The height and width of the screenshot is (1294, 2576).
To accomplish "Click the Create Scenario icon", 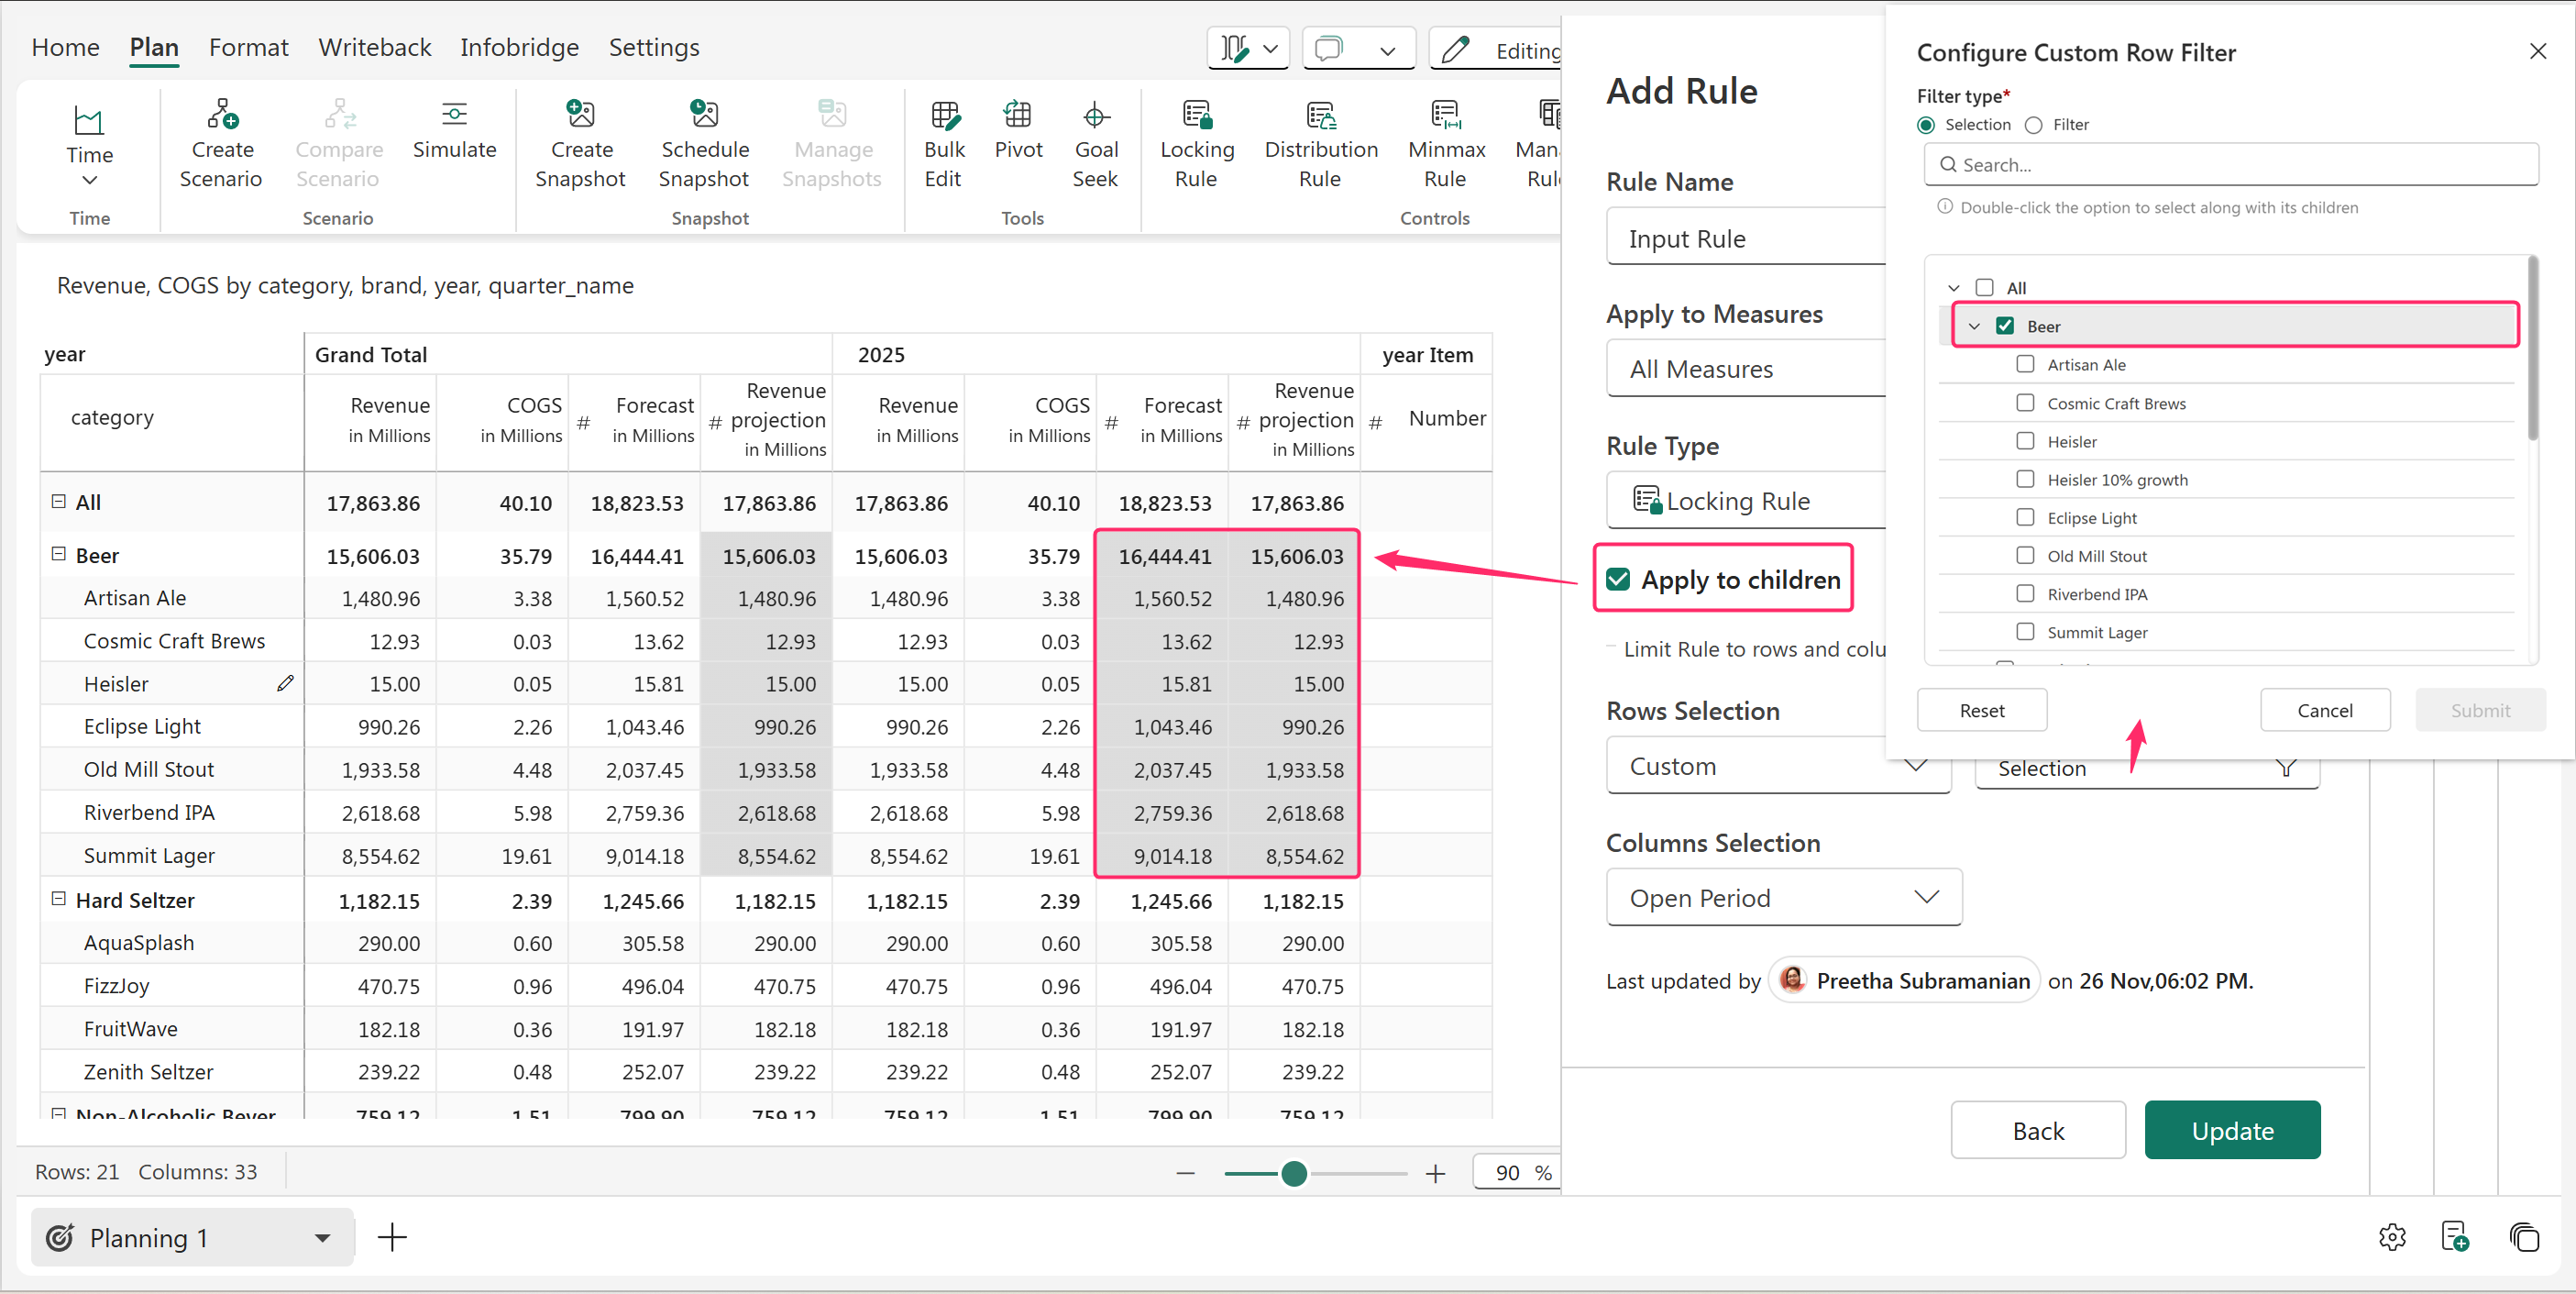I will 221,115.
